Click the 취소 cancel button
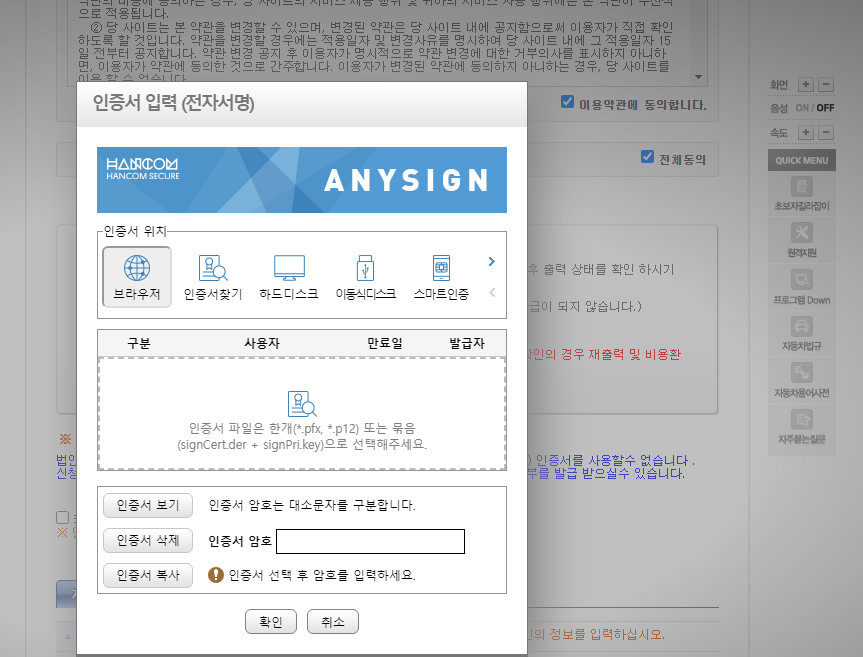863x657 pixels. point(332,621)
